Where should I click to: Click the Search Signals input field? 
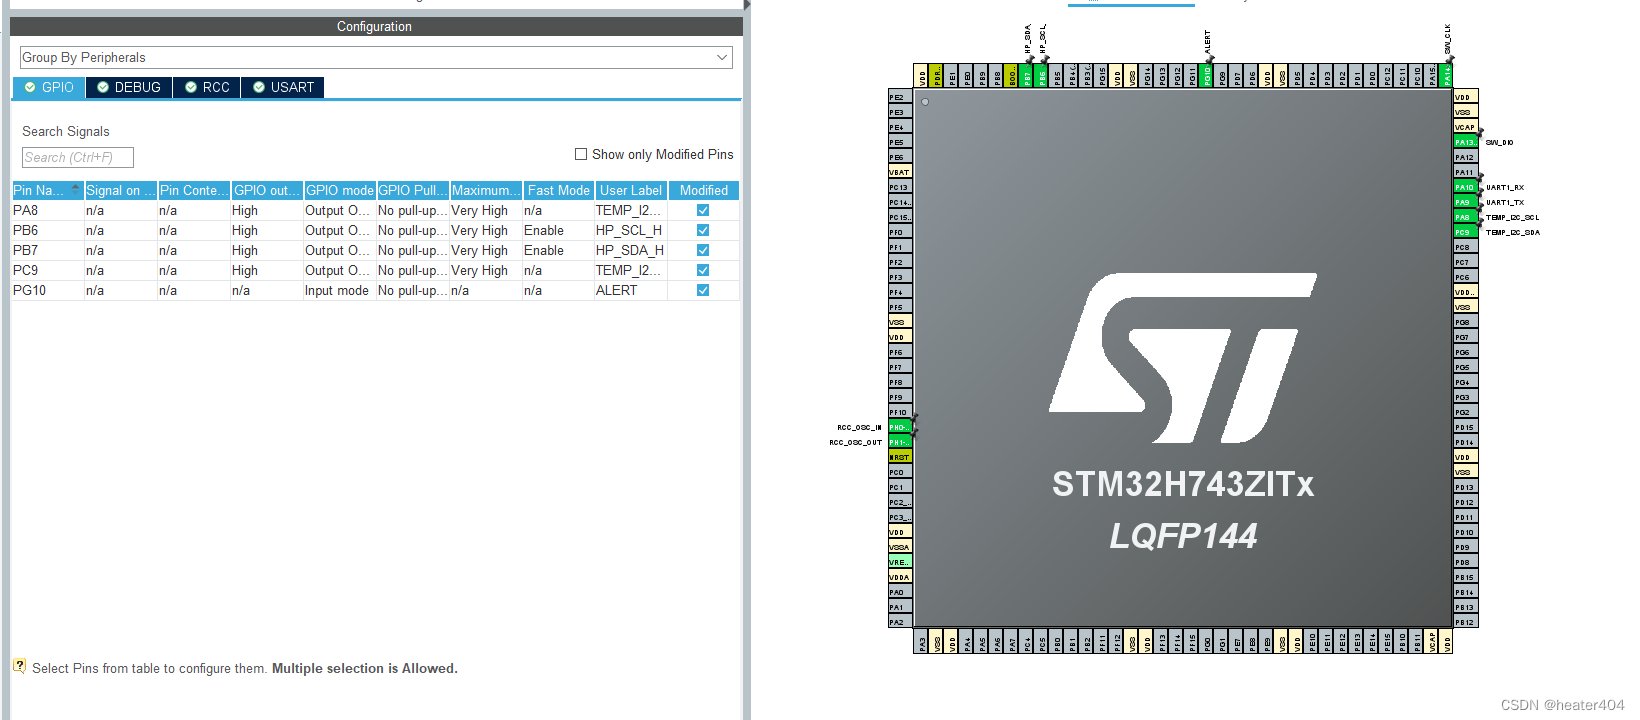pos(78,157)
